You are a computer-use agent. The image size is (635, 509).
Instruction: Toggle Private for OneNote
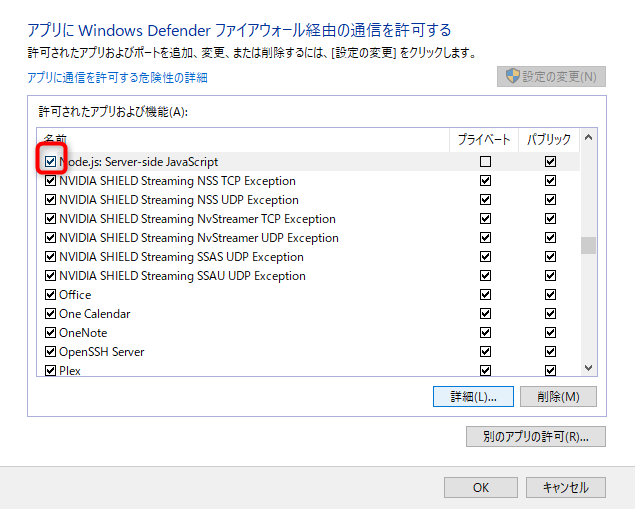click(x=485, y=333)
